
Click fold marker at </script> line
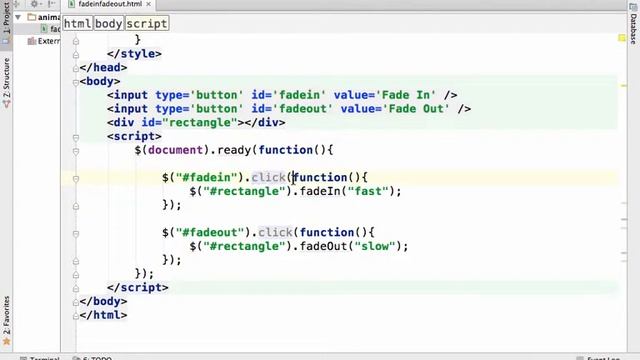coord(76,289)
